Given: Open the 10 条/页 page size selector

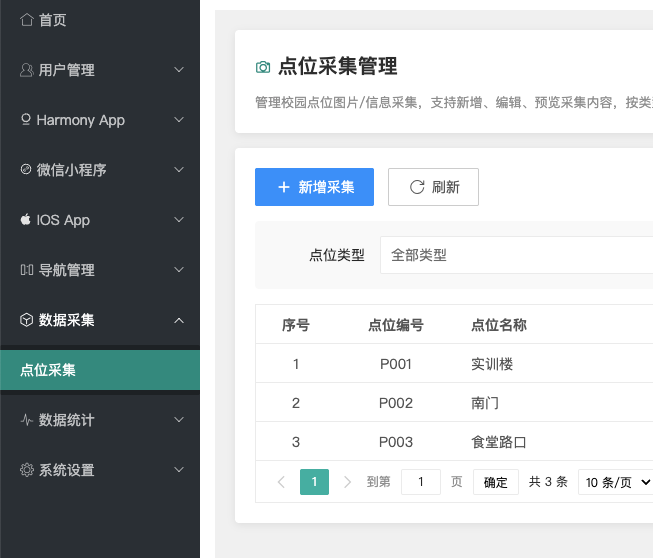Looking at the screenshot, I should [616, 482].
